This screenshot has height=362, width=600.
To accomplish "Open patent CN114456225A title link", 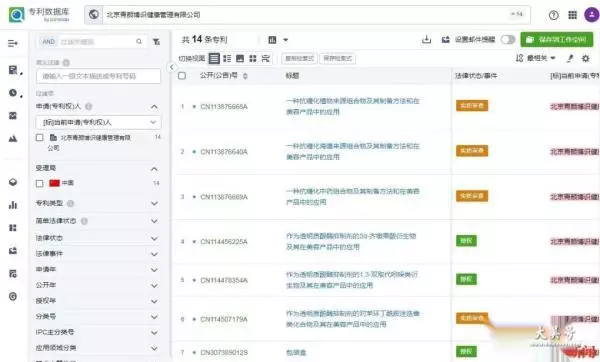I will pyautogui.click(x=351, y=241).
